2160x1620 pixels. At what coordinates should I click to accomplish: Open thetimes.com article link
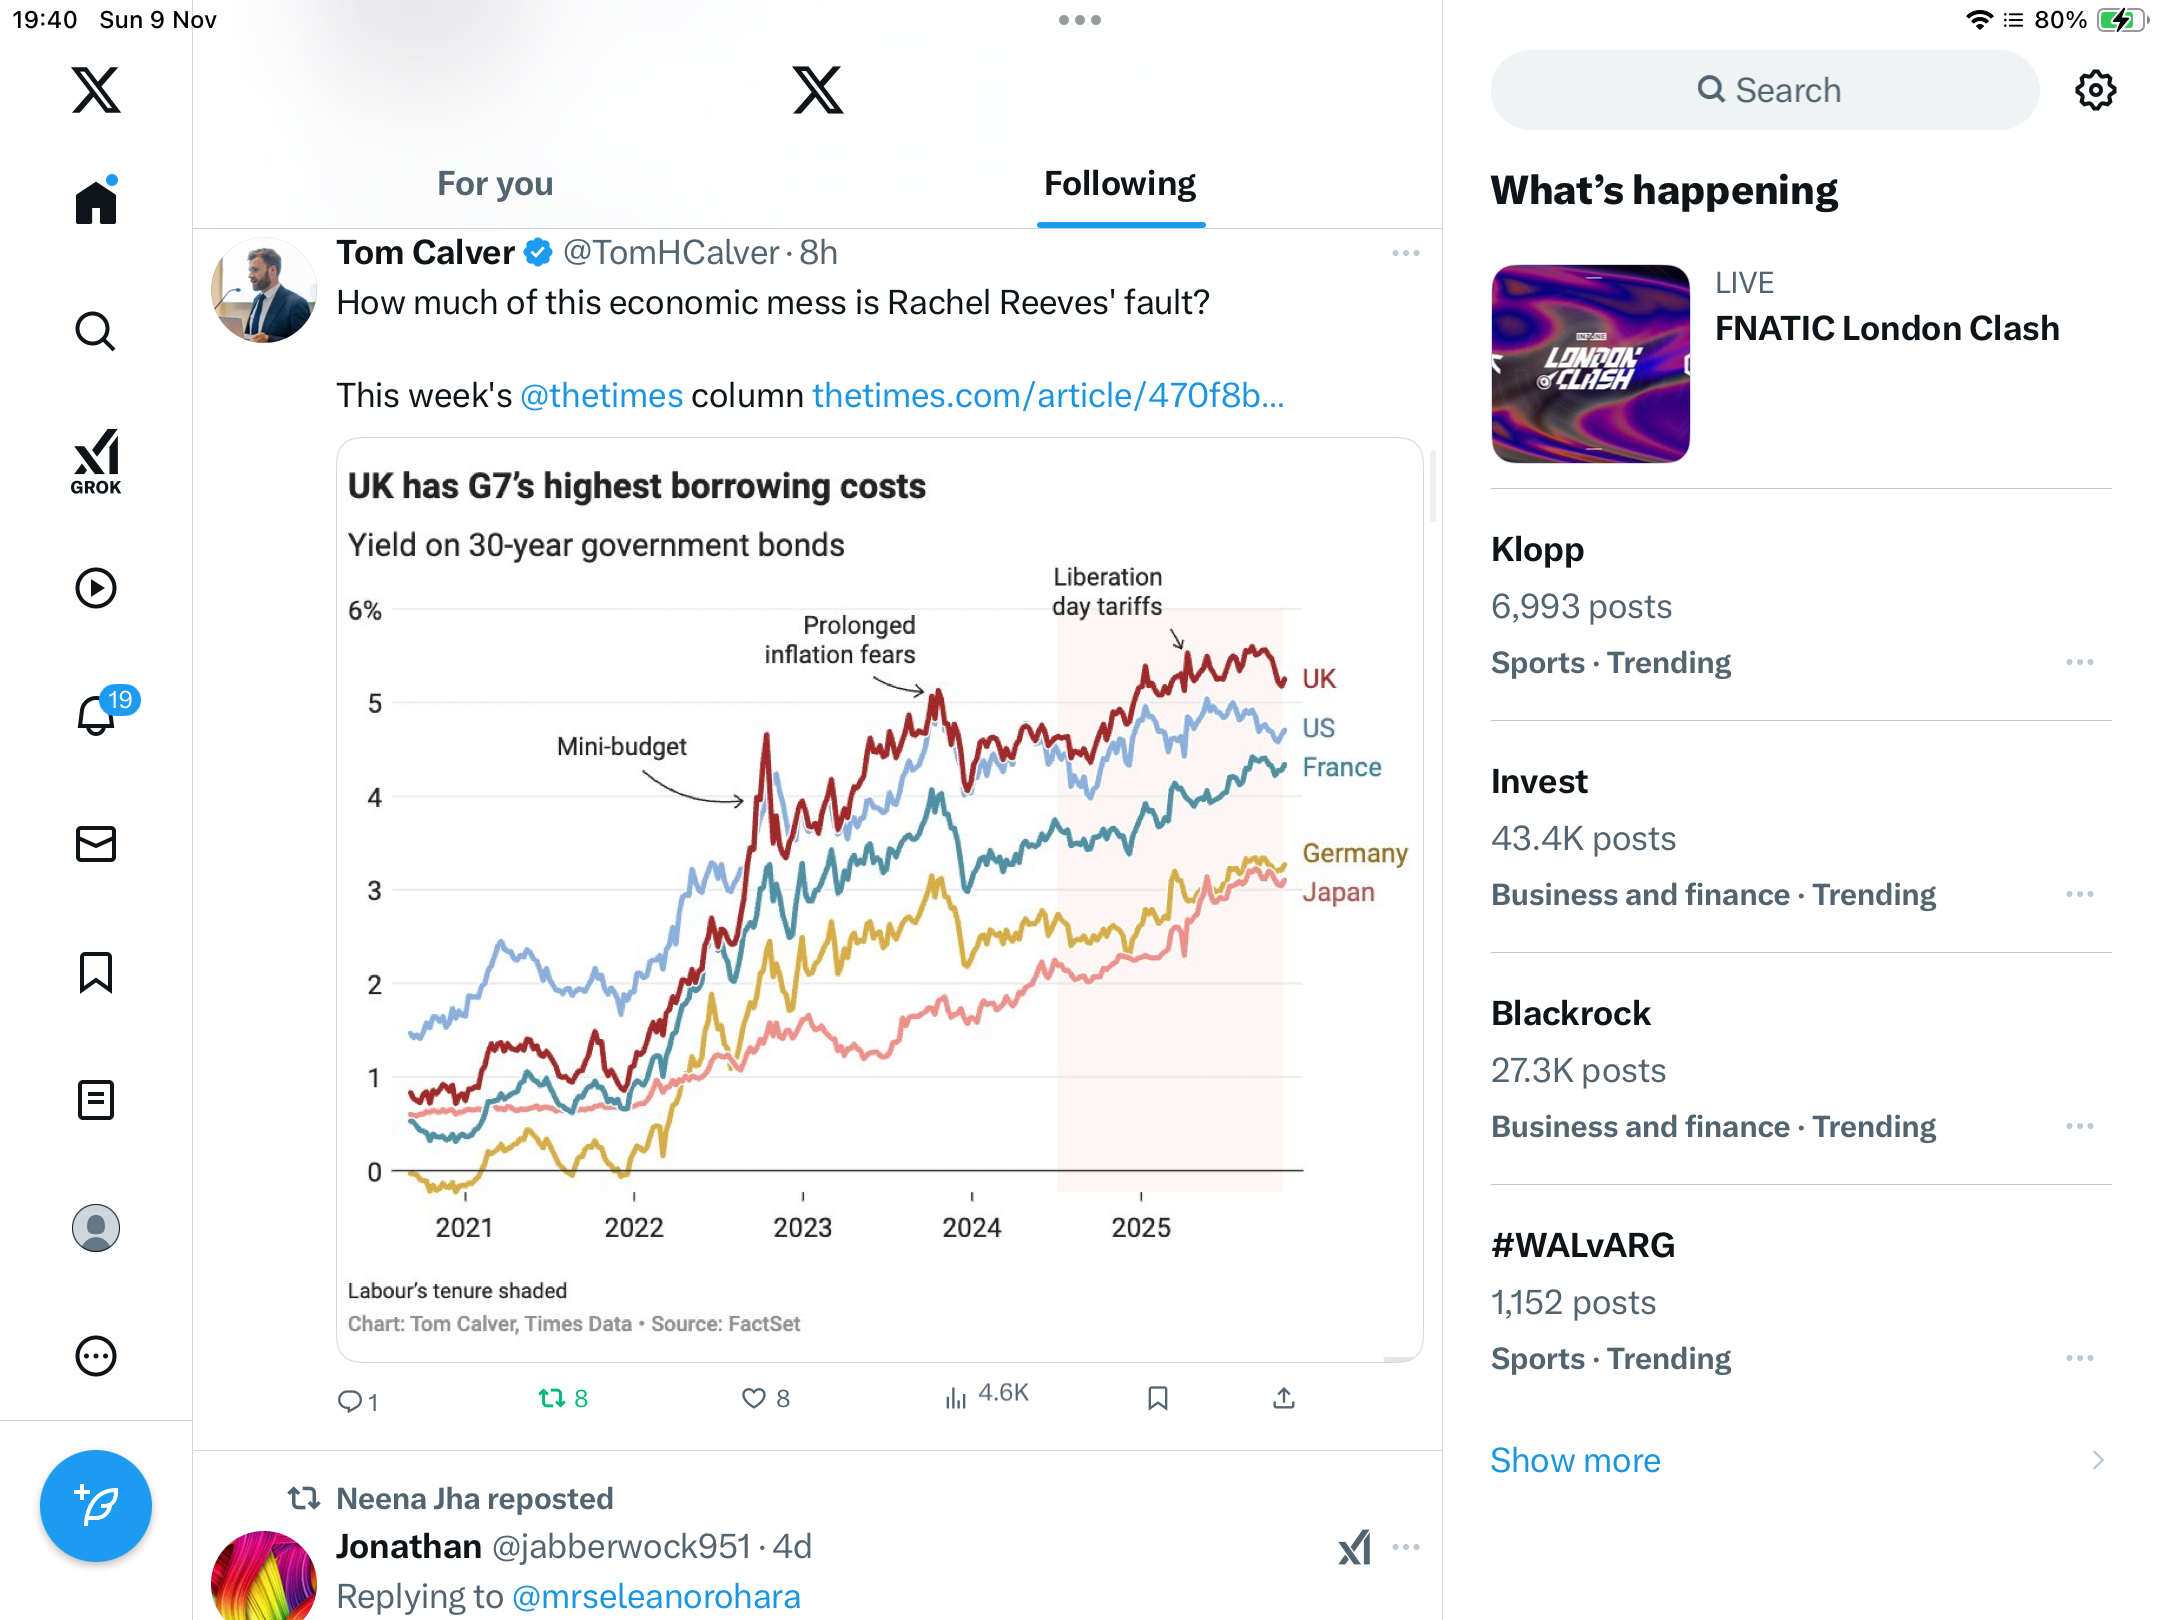1047,396
